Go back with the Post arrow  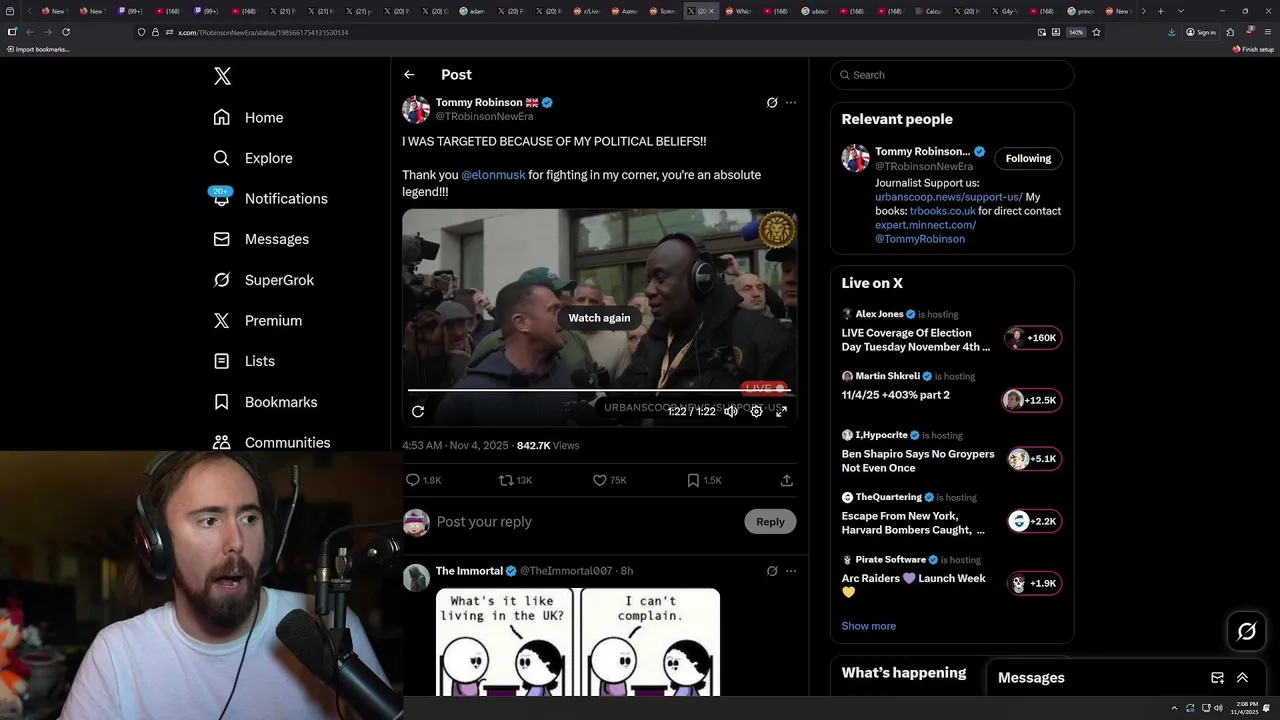pyautogui.click(x=409, y=75)
